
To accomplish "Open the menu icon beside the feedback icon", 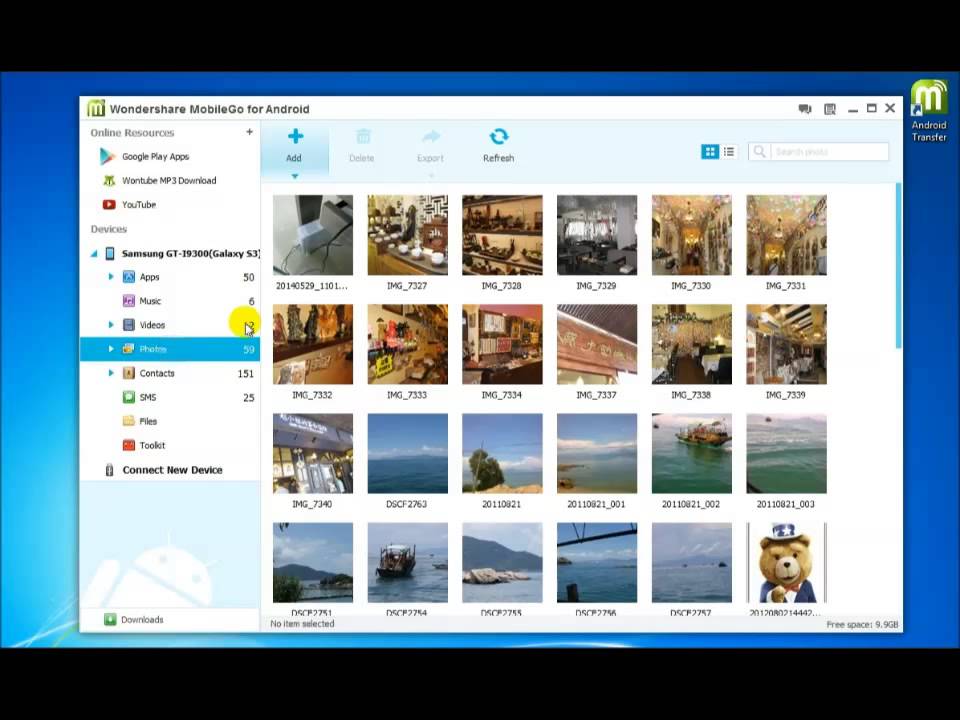I will (830, 109).
